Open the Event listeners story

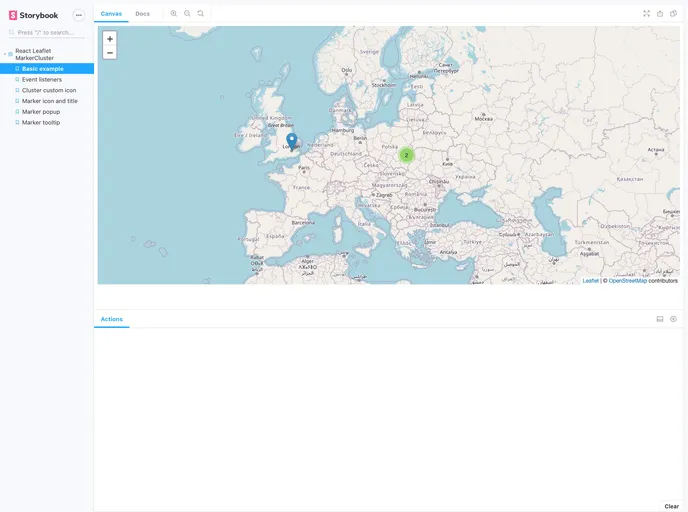(x=42, y=79)
